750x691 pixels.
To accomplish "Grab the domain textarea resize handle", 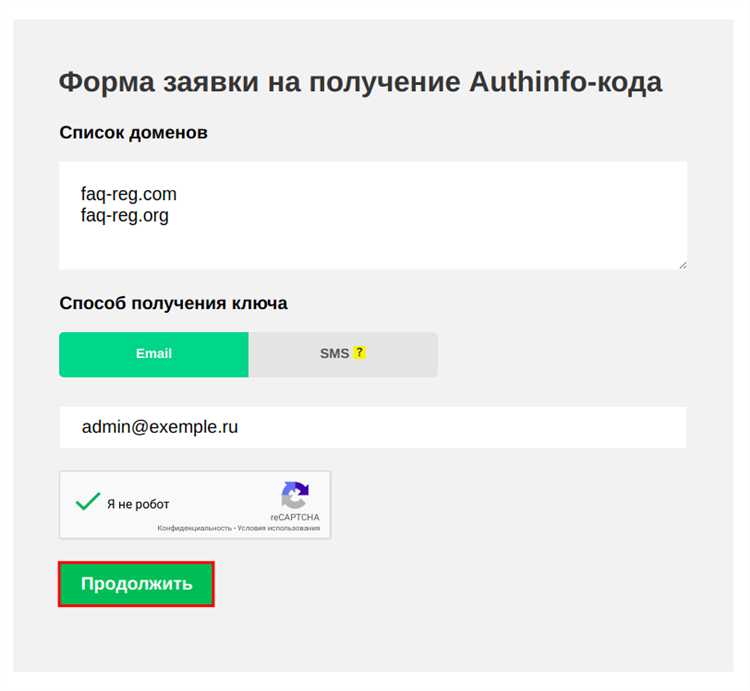I will click(x=682, y=264).
